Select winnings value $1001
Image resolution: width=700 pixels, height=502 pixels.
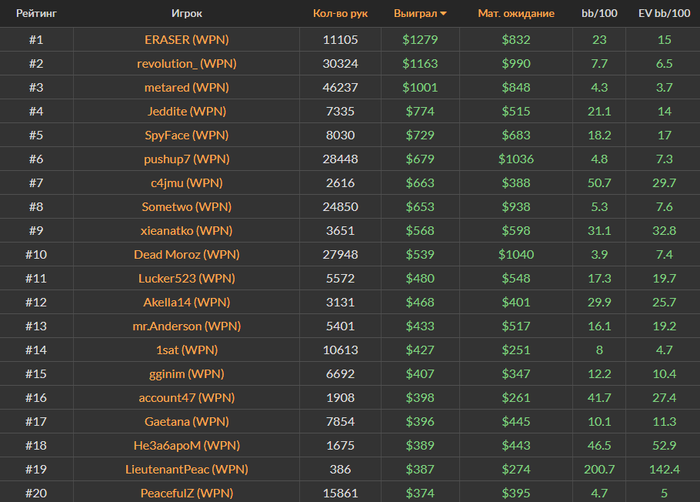click(x=420, y=88)
